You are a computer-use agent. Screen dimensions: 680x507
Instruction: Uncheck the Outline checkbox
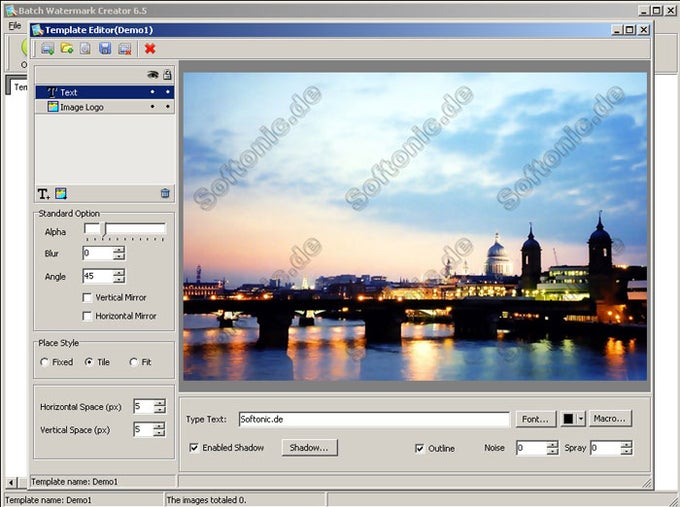[x=419, y=448]
